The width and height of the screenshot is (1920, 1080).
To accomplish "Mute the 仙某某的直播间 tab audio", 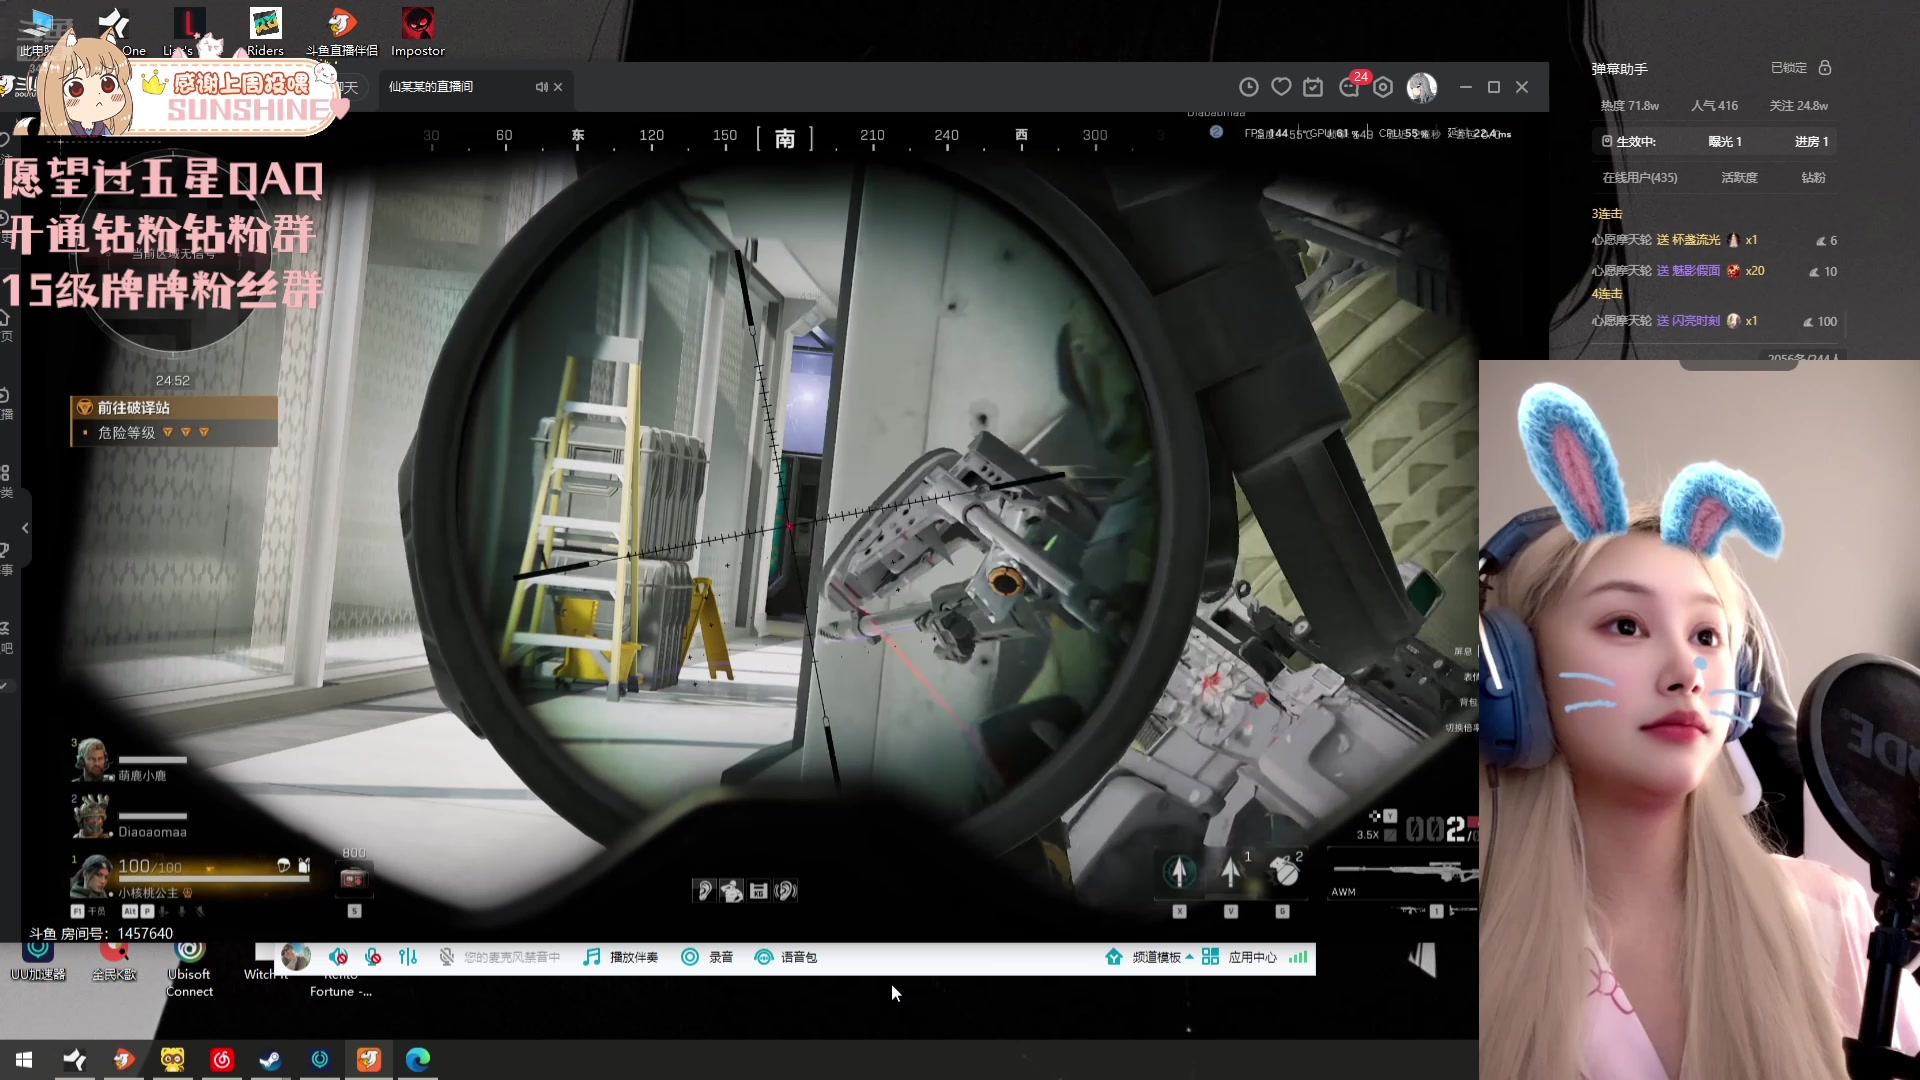I will (541, 87).
